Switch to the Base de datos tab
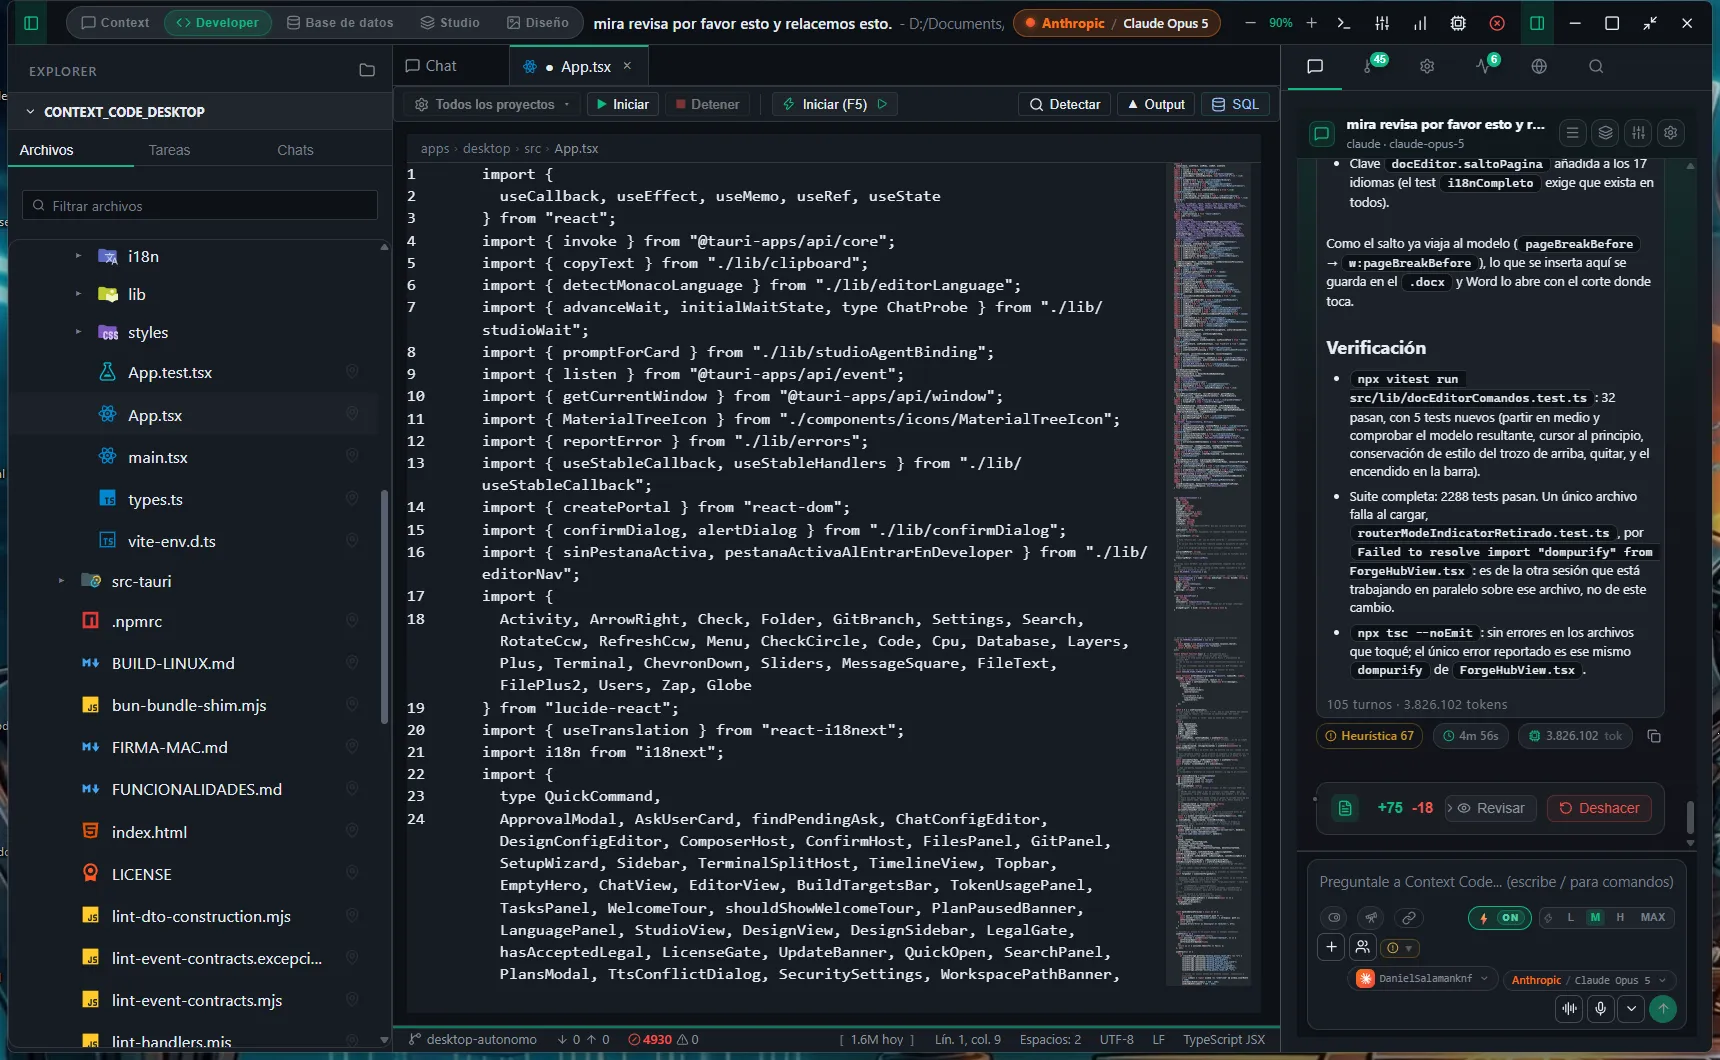The image size is (1720, 1060). 340,22
